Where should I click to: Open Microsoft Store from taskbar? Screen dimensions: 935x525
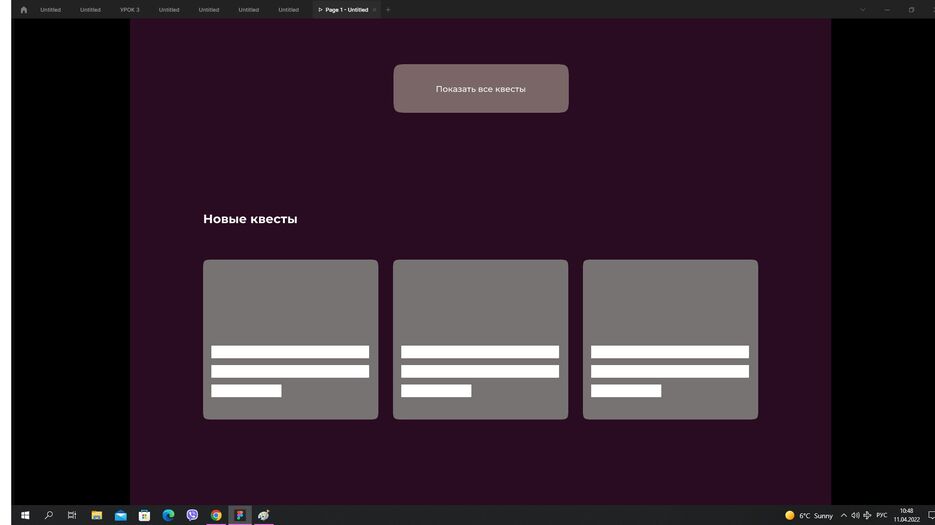click(x=144, y=515)
